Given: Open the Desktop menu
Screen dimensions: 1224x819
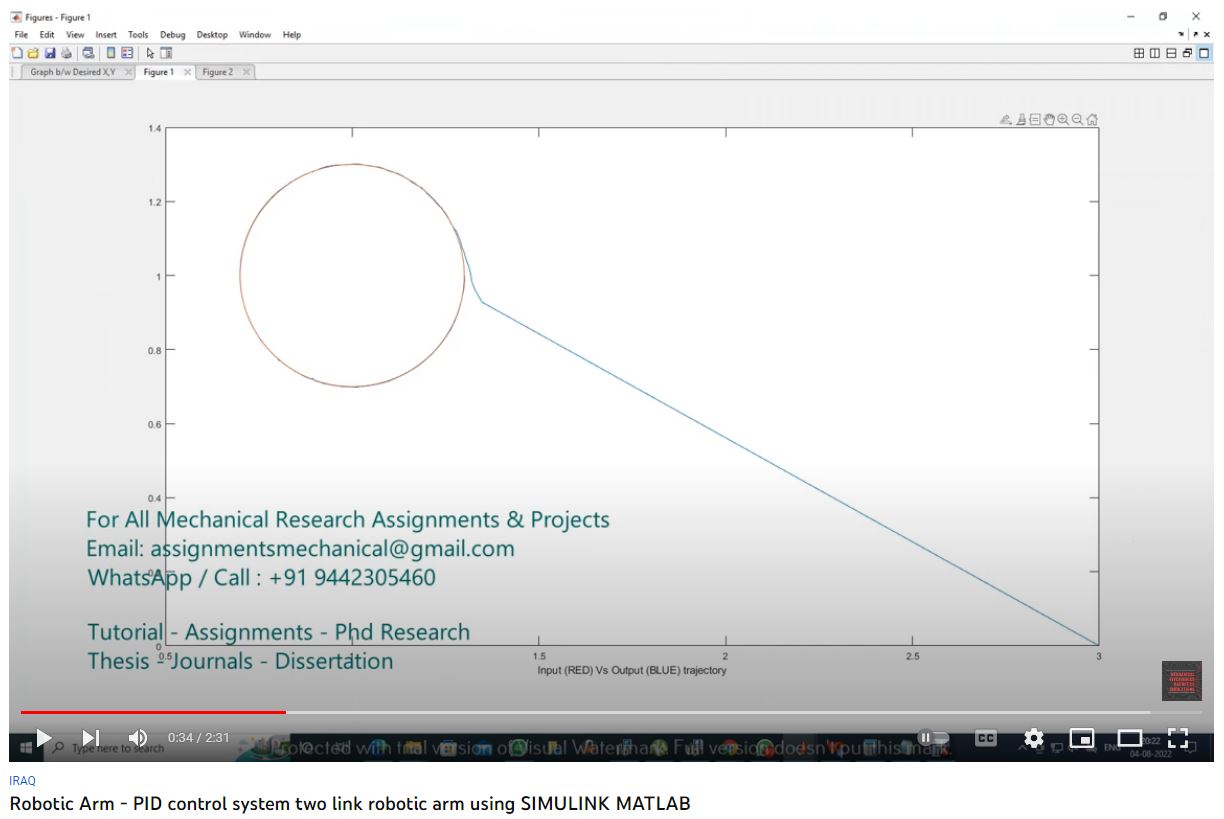Looking at the screenshot, I should [212, 34].
